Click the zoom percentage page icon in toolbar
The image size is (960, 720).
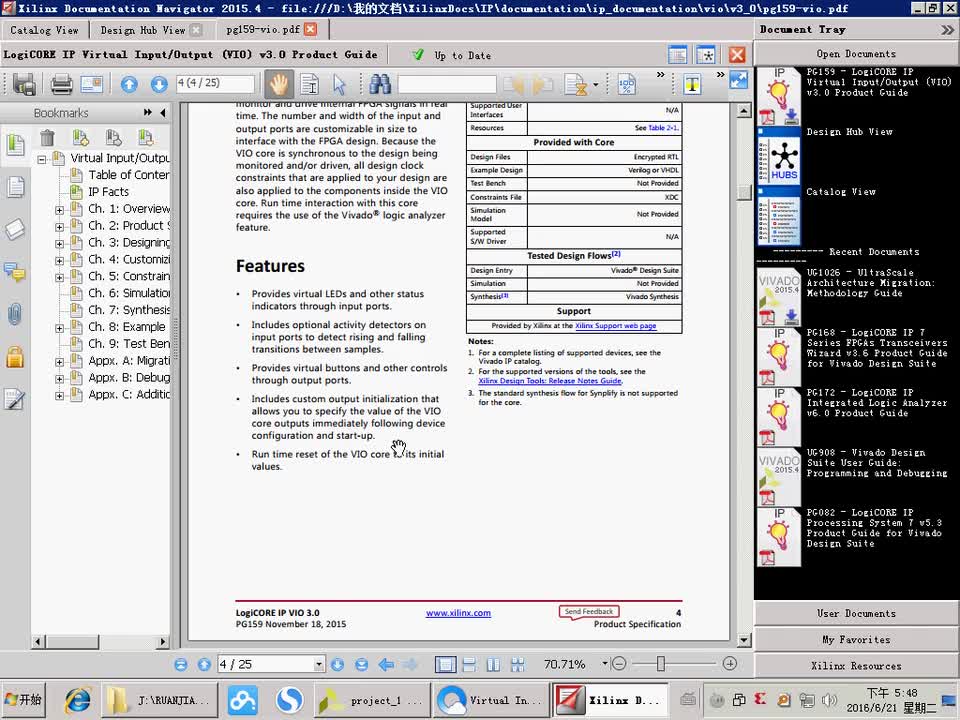(x=627, y=84)
